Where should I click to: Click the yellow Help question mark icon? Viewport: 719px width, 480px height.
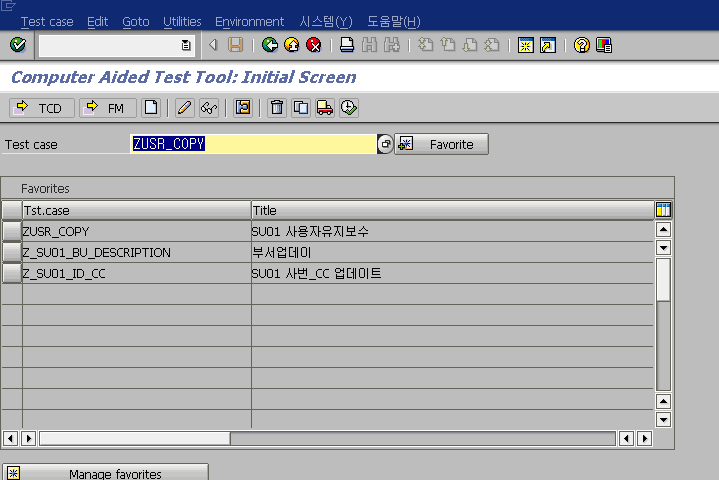pyautogui.click(x=581, y=45)
